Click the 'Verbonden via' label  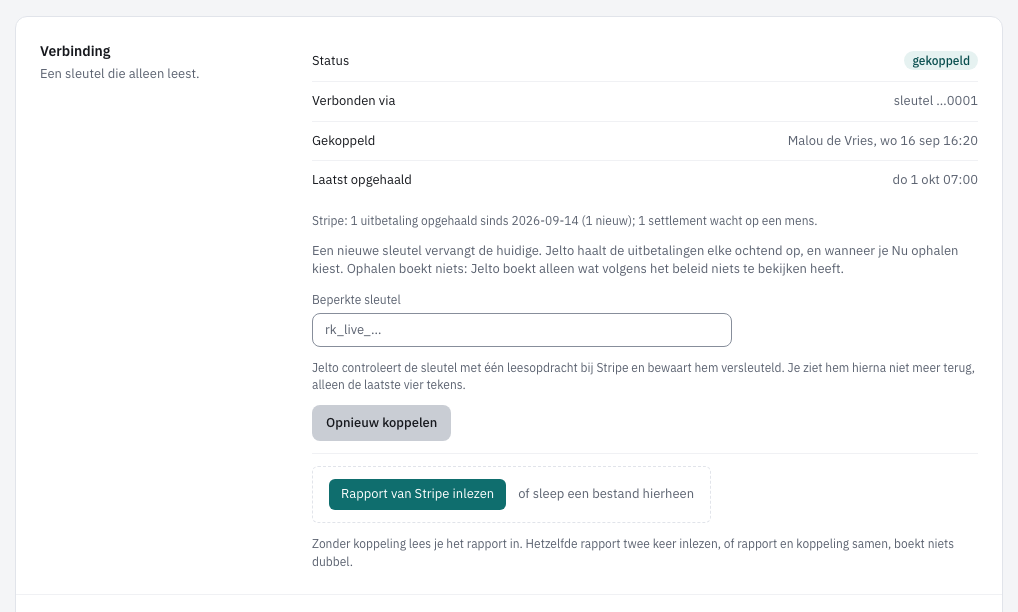click(354, 101)
